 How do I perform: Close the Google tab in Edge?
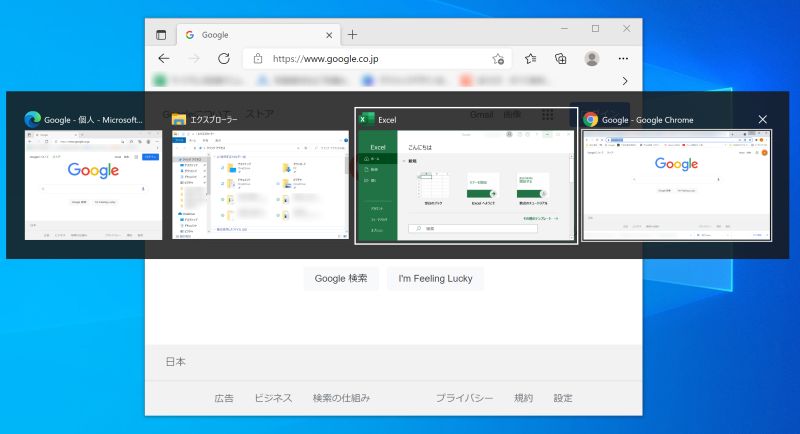[x=329, y=35]
